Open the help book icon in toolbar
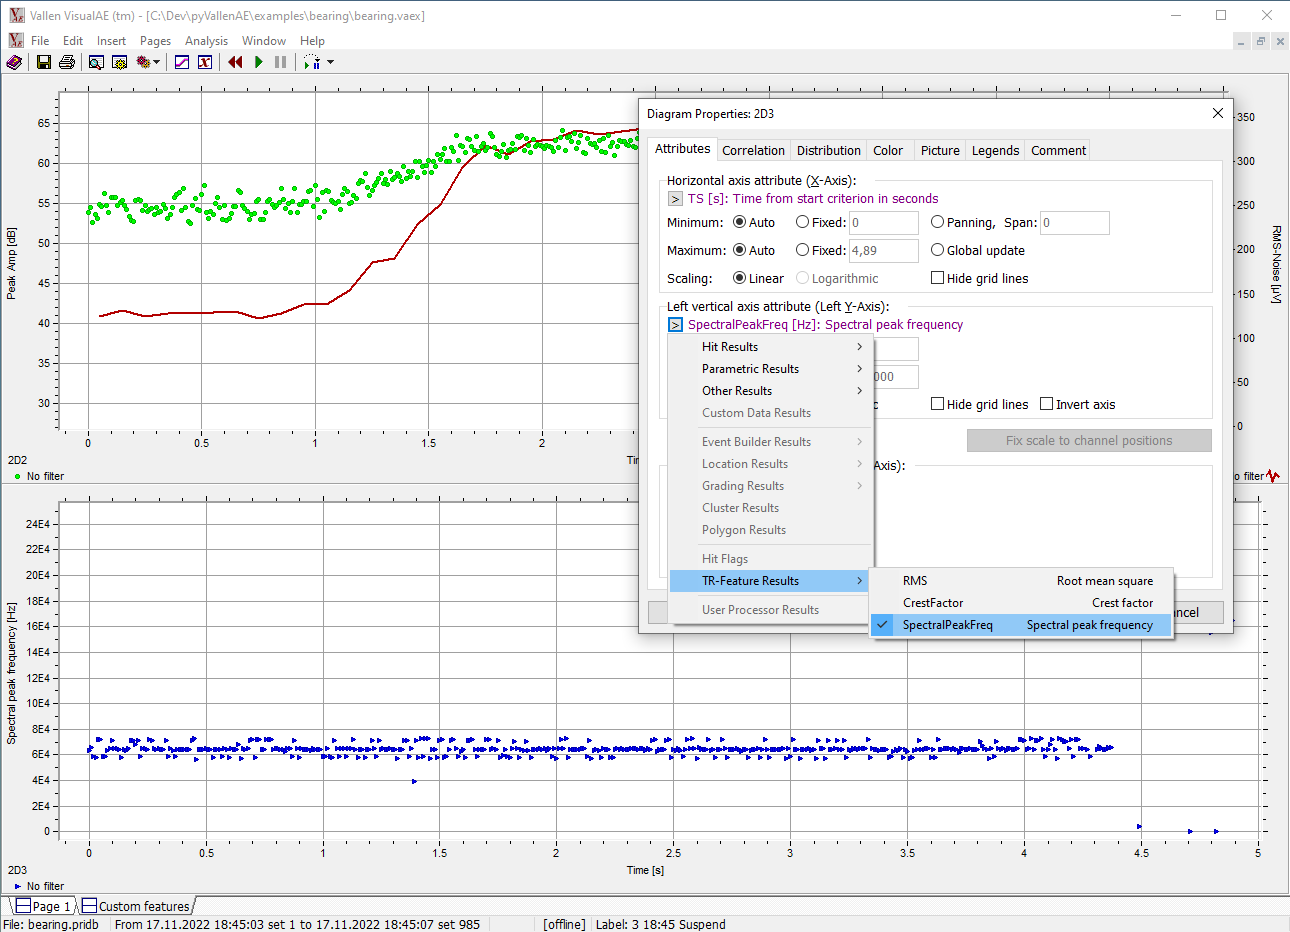The image size is (1290, 932). 14,62
